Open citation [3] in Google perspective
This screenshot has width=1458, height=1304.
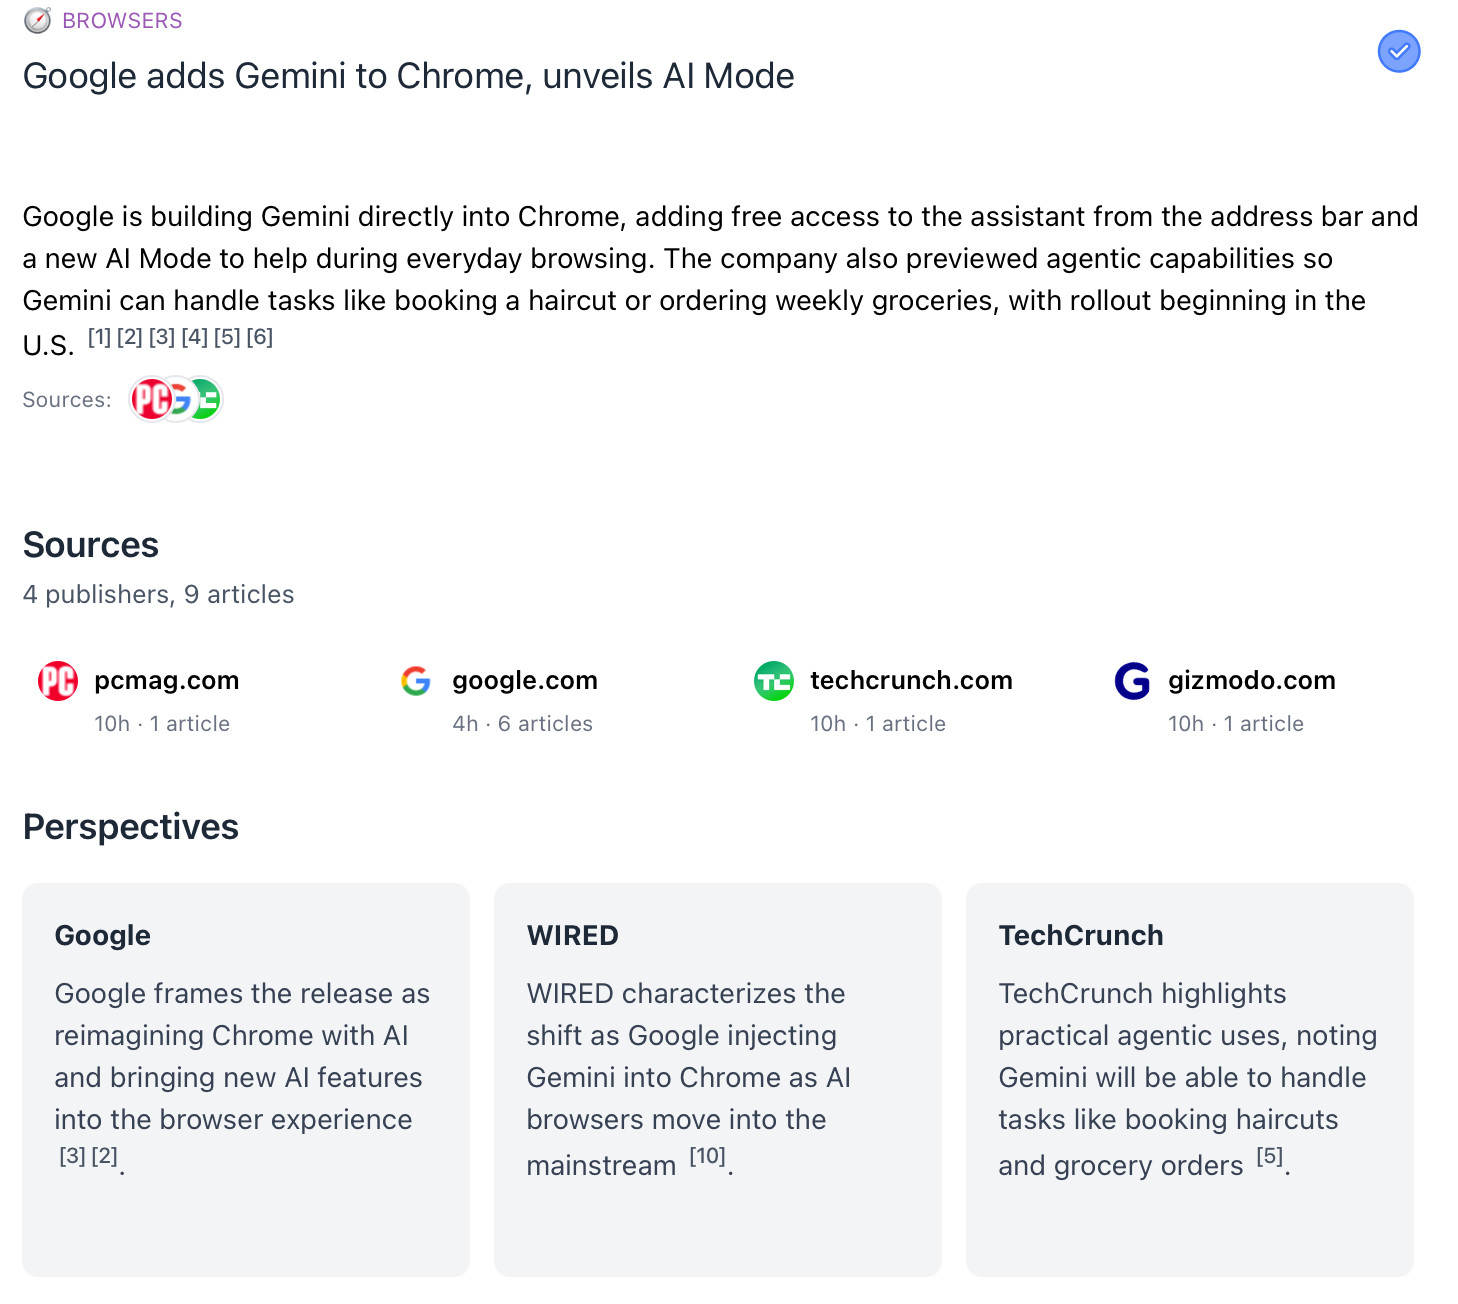tap(72, 1156)
